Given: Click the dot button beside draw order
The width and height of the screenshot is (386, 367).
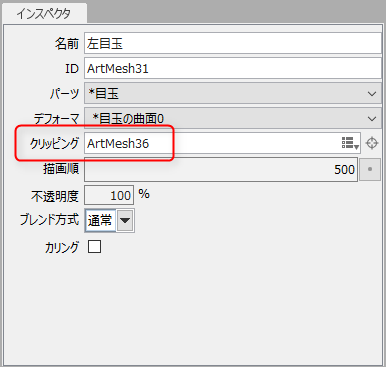Looking at the screenshot, I should point(370,169).
